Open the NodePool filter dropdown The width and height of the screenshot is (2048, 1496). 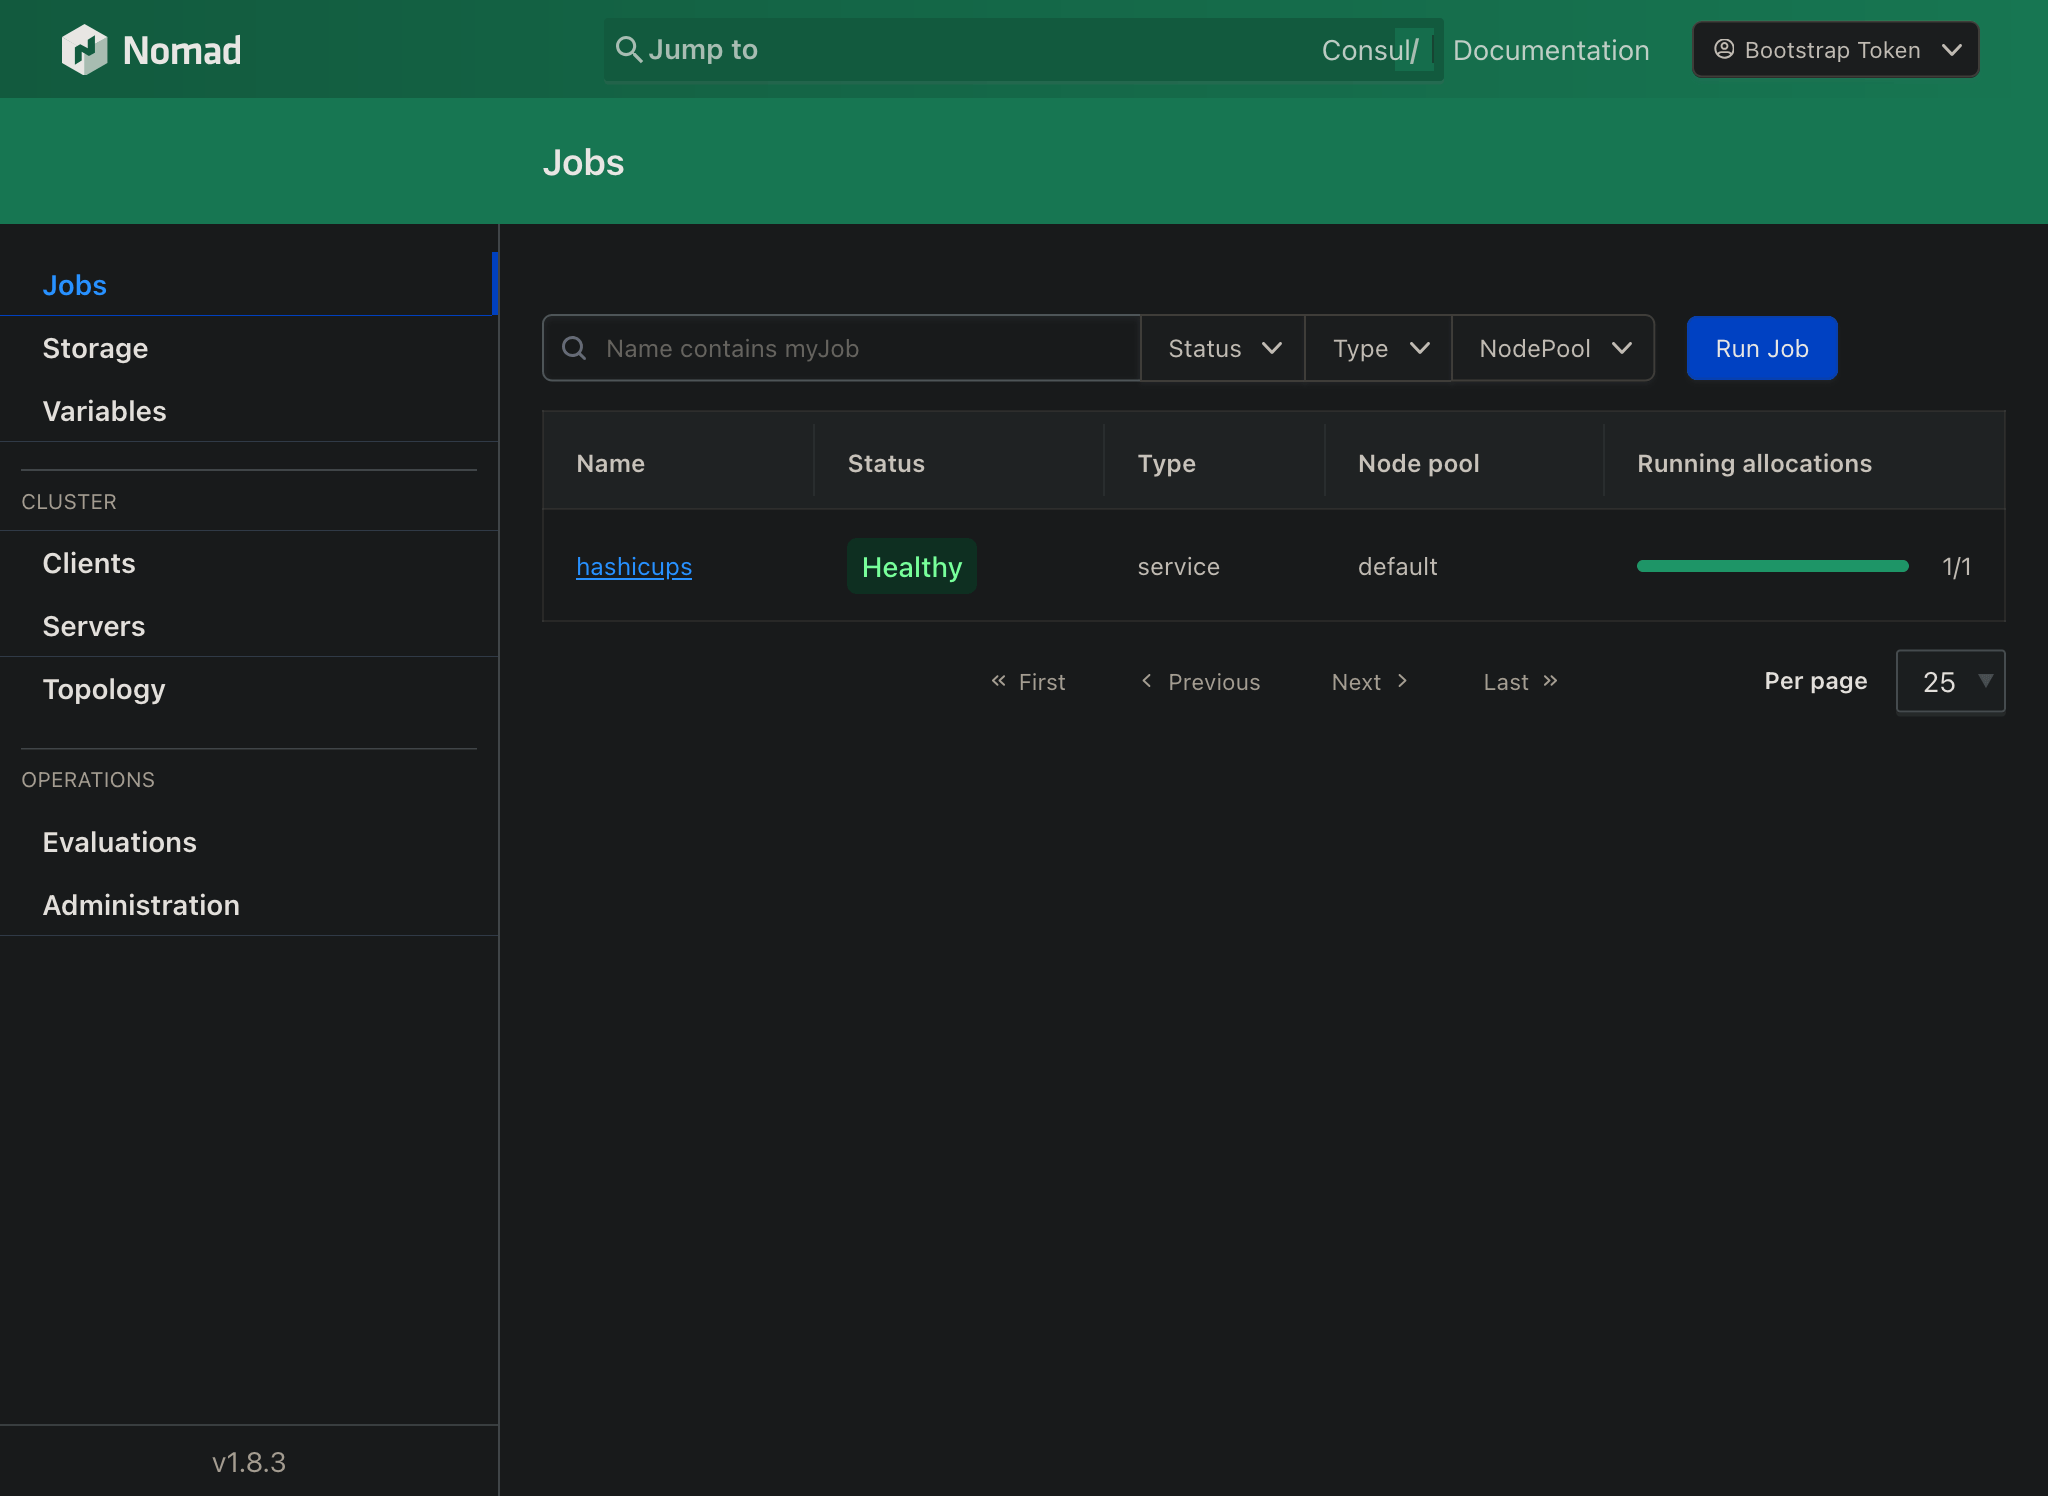(1551, 348)
